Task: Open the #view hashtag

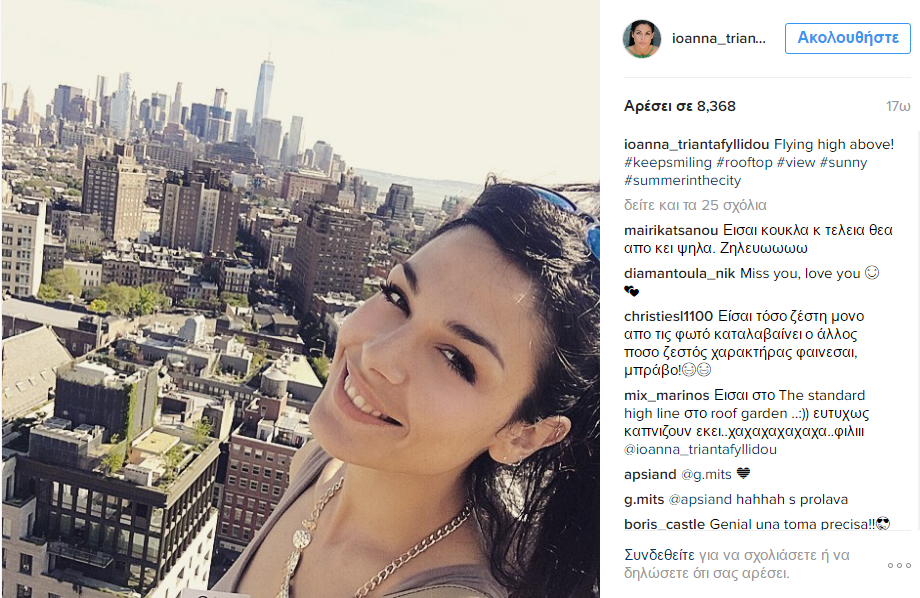Action: 796,163
